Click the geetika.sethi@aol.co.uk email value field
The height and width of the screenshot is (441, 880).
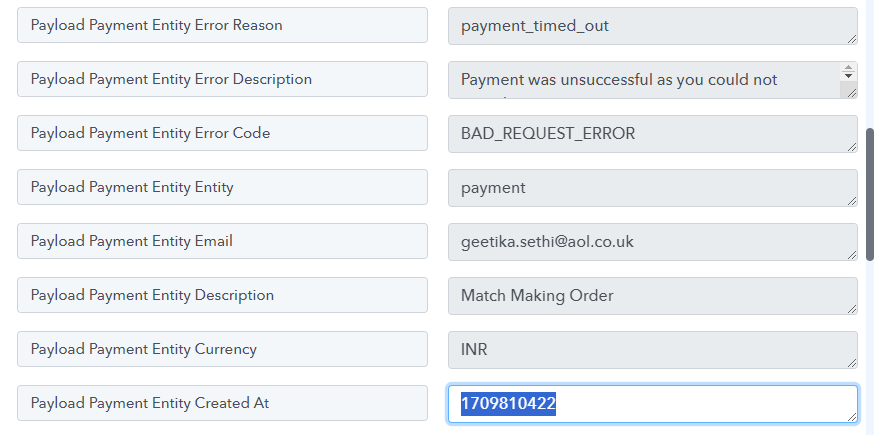coord(653,242)
